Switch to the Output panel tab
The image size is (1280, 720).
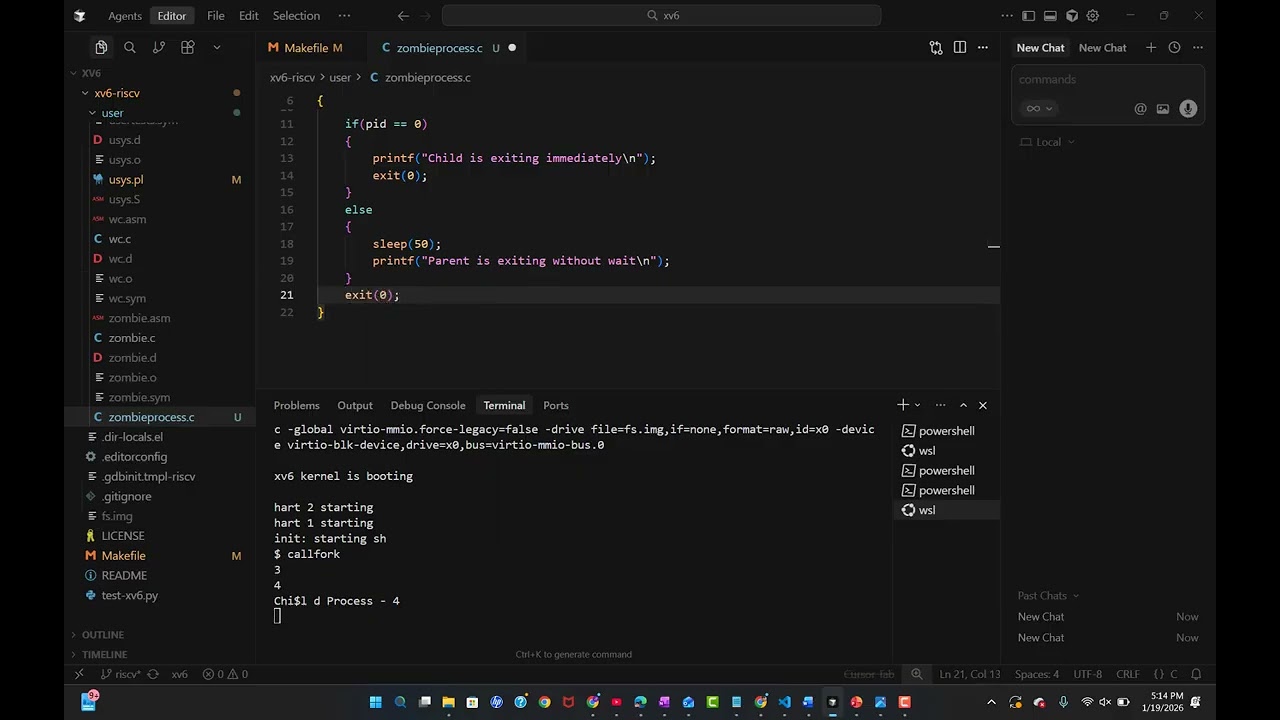[355, 405]
